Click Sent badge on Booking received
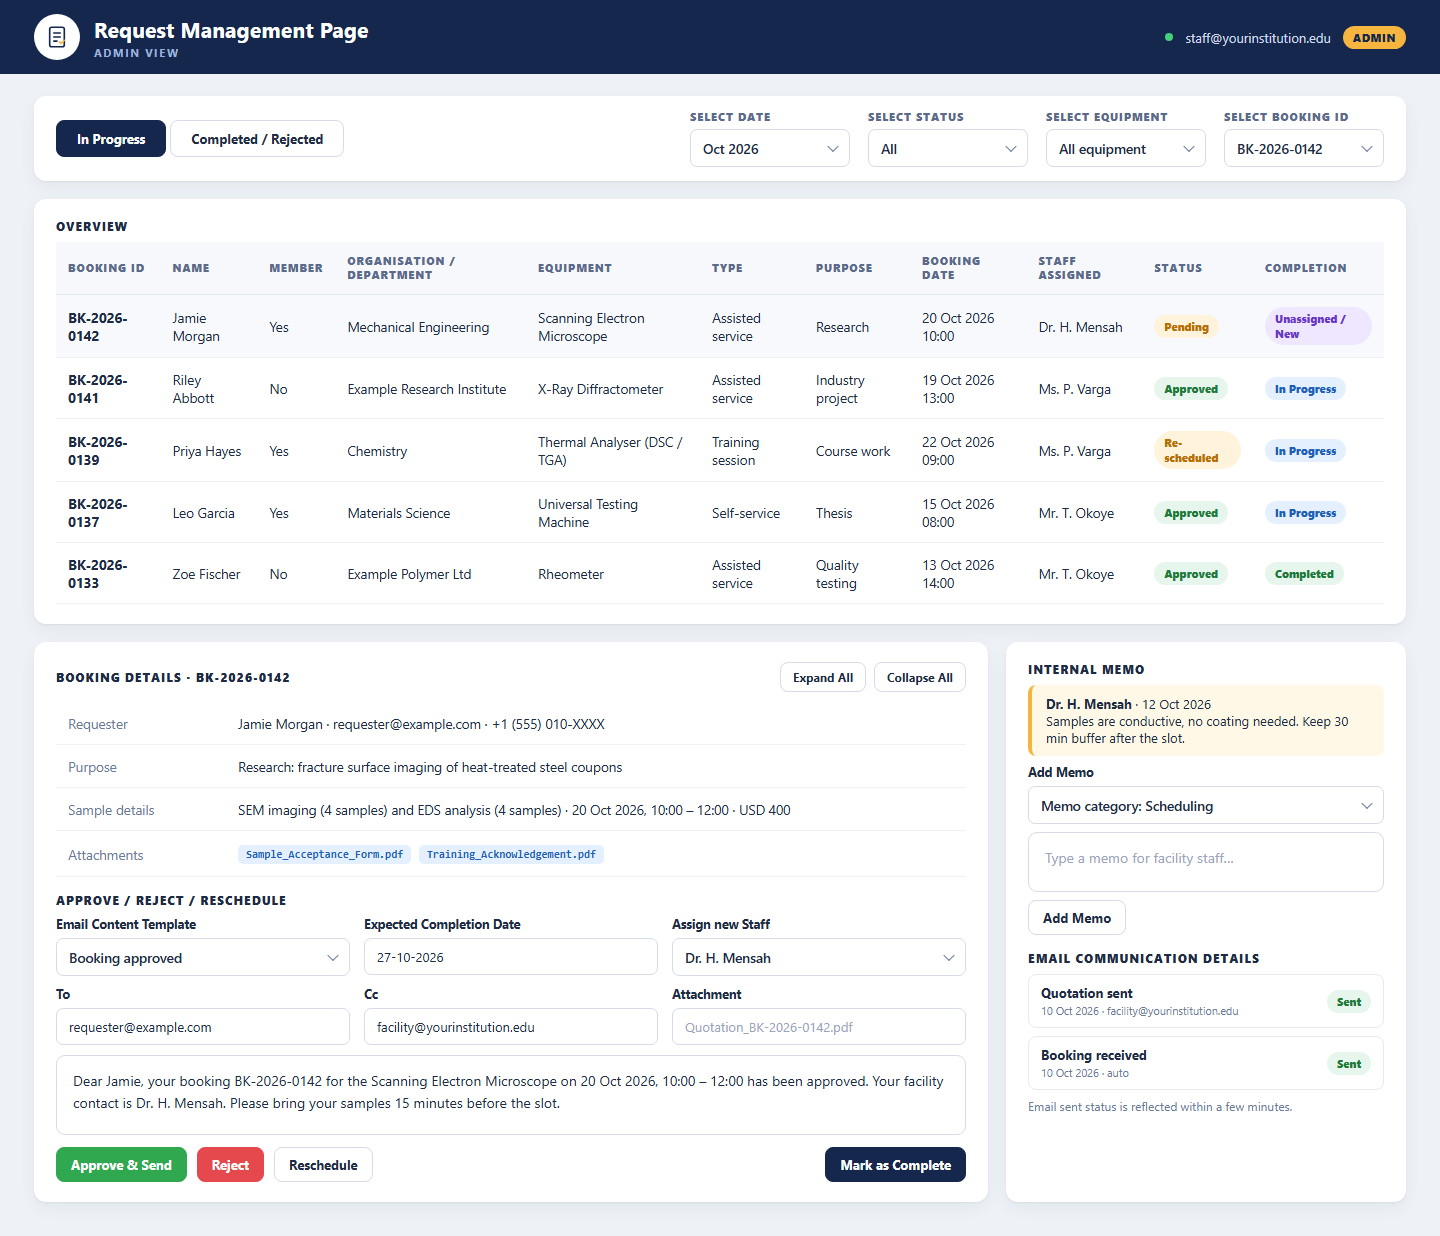 pos(1349,1064)
